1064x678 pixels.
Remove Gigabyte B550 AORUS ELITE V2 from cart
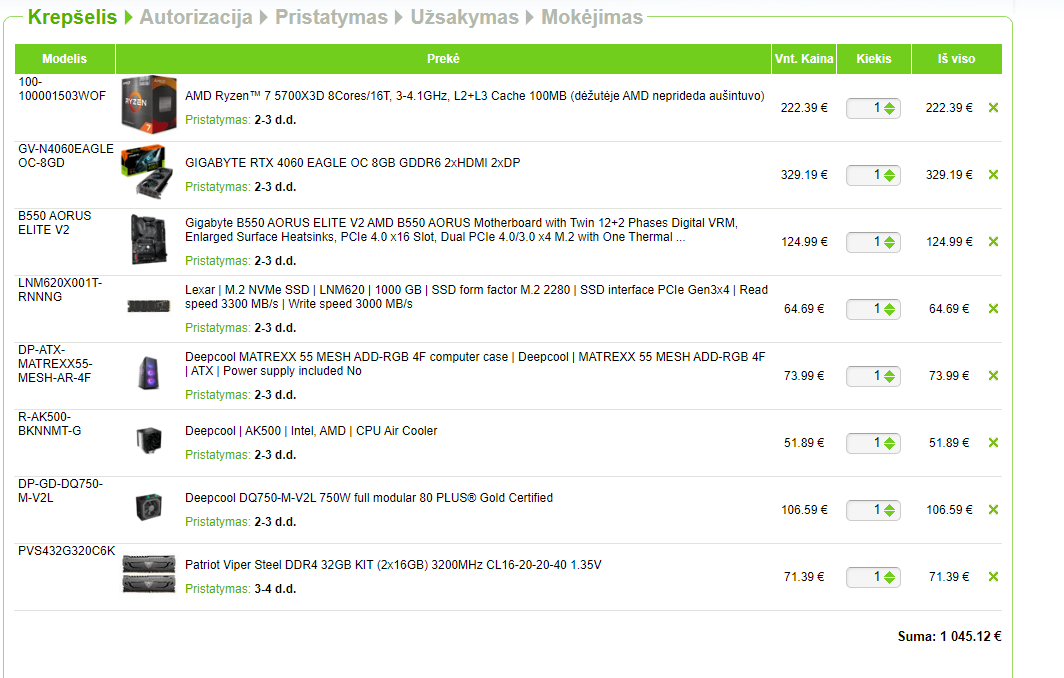tap(993, 242)
